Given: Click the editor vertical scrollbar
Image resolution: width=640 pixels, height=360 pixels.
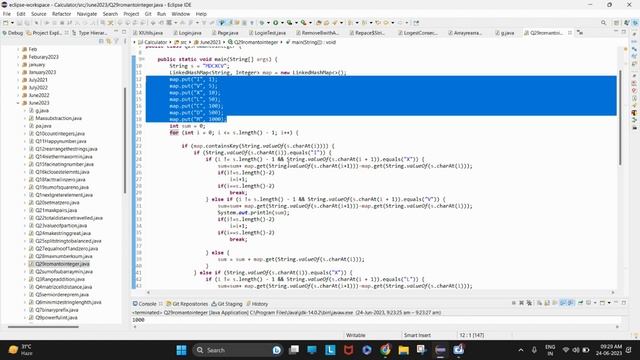Looking at the screenshot, I should click(x=620, y=118).
